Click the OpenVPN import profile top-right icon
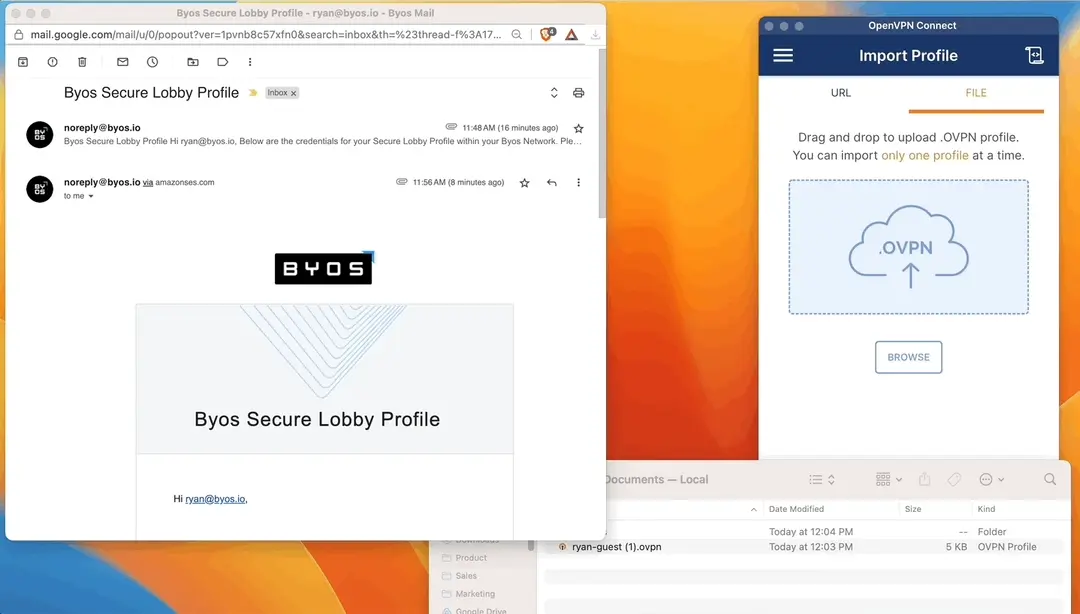Viewport: 1080px width, 614px height. (1034, 56)
